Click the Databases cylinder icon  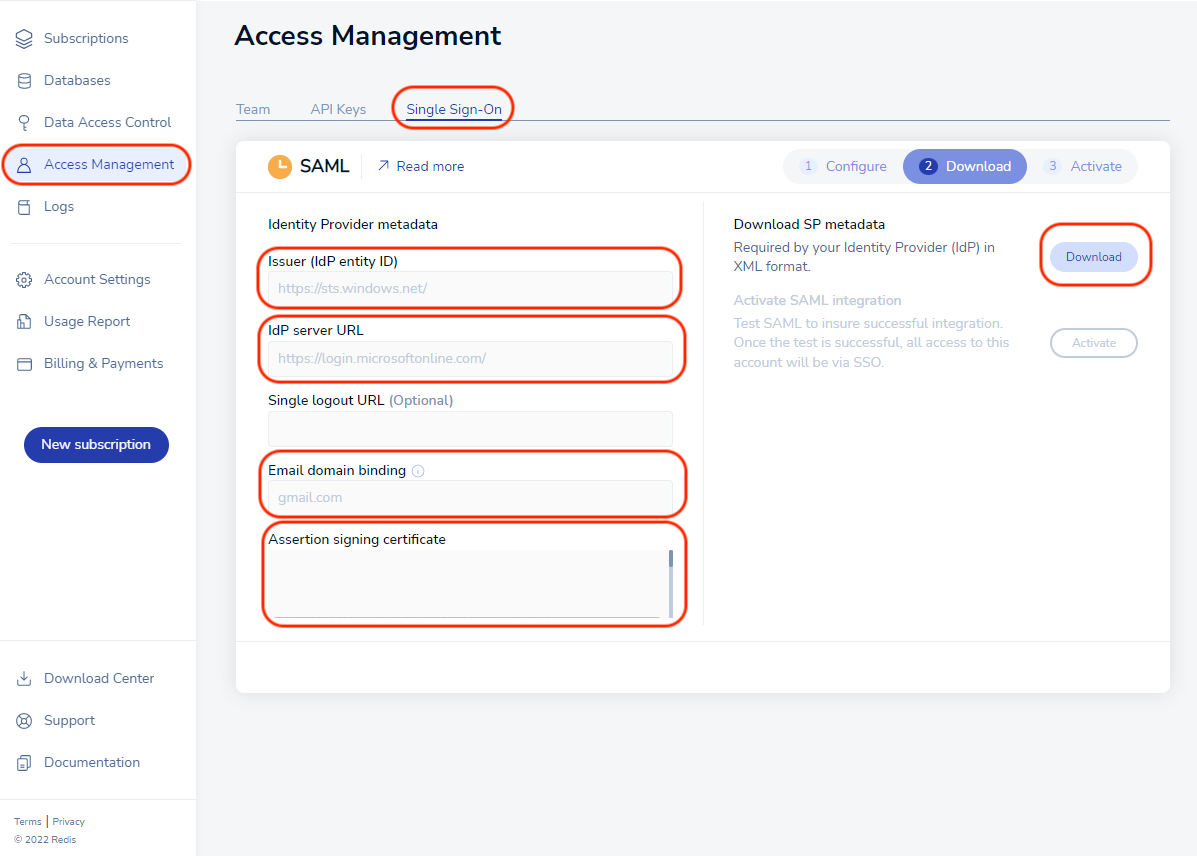click(x=24, y=81)
